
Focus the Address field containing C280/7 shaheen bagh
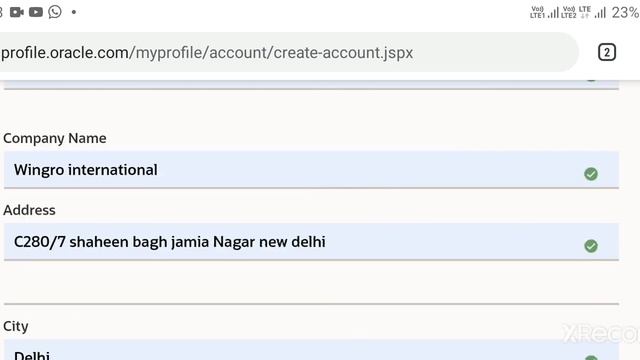pyautogui.click(x=311, y=242)
